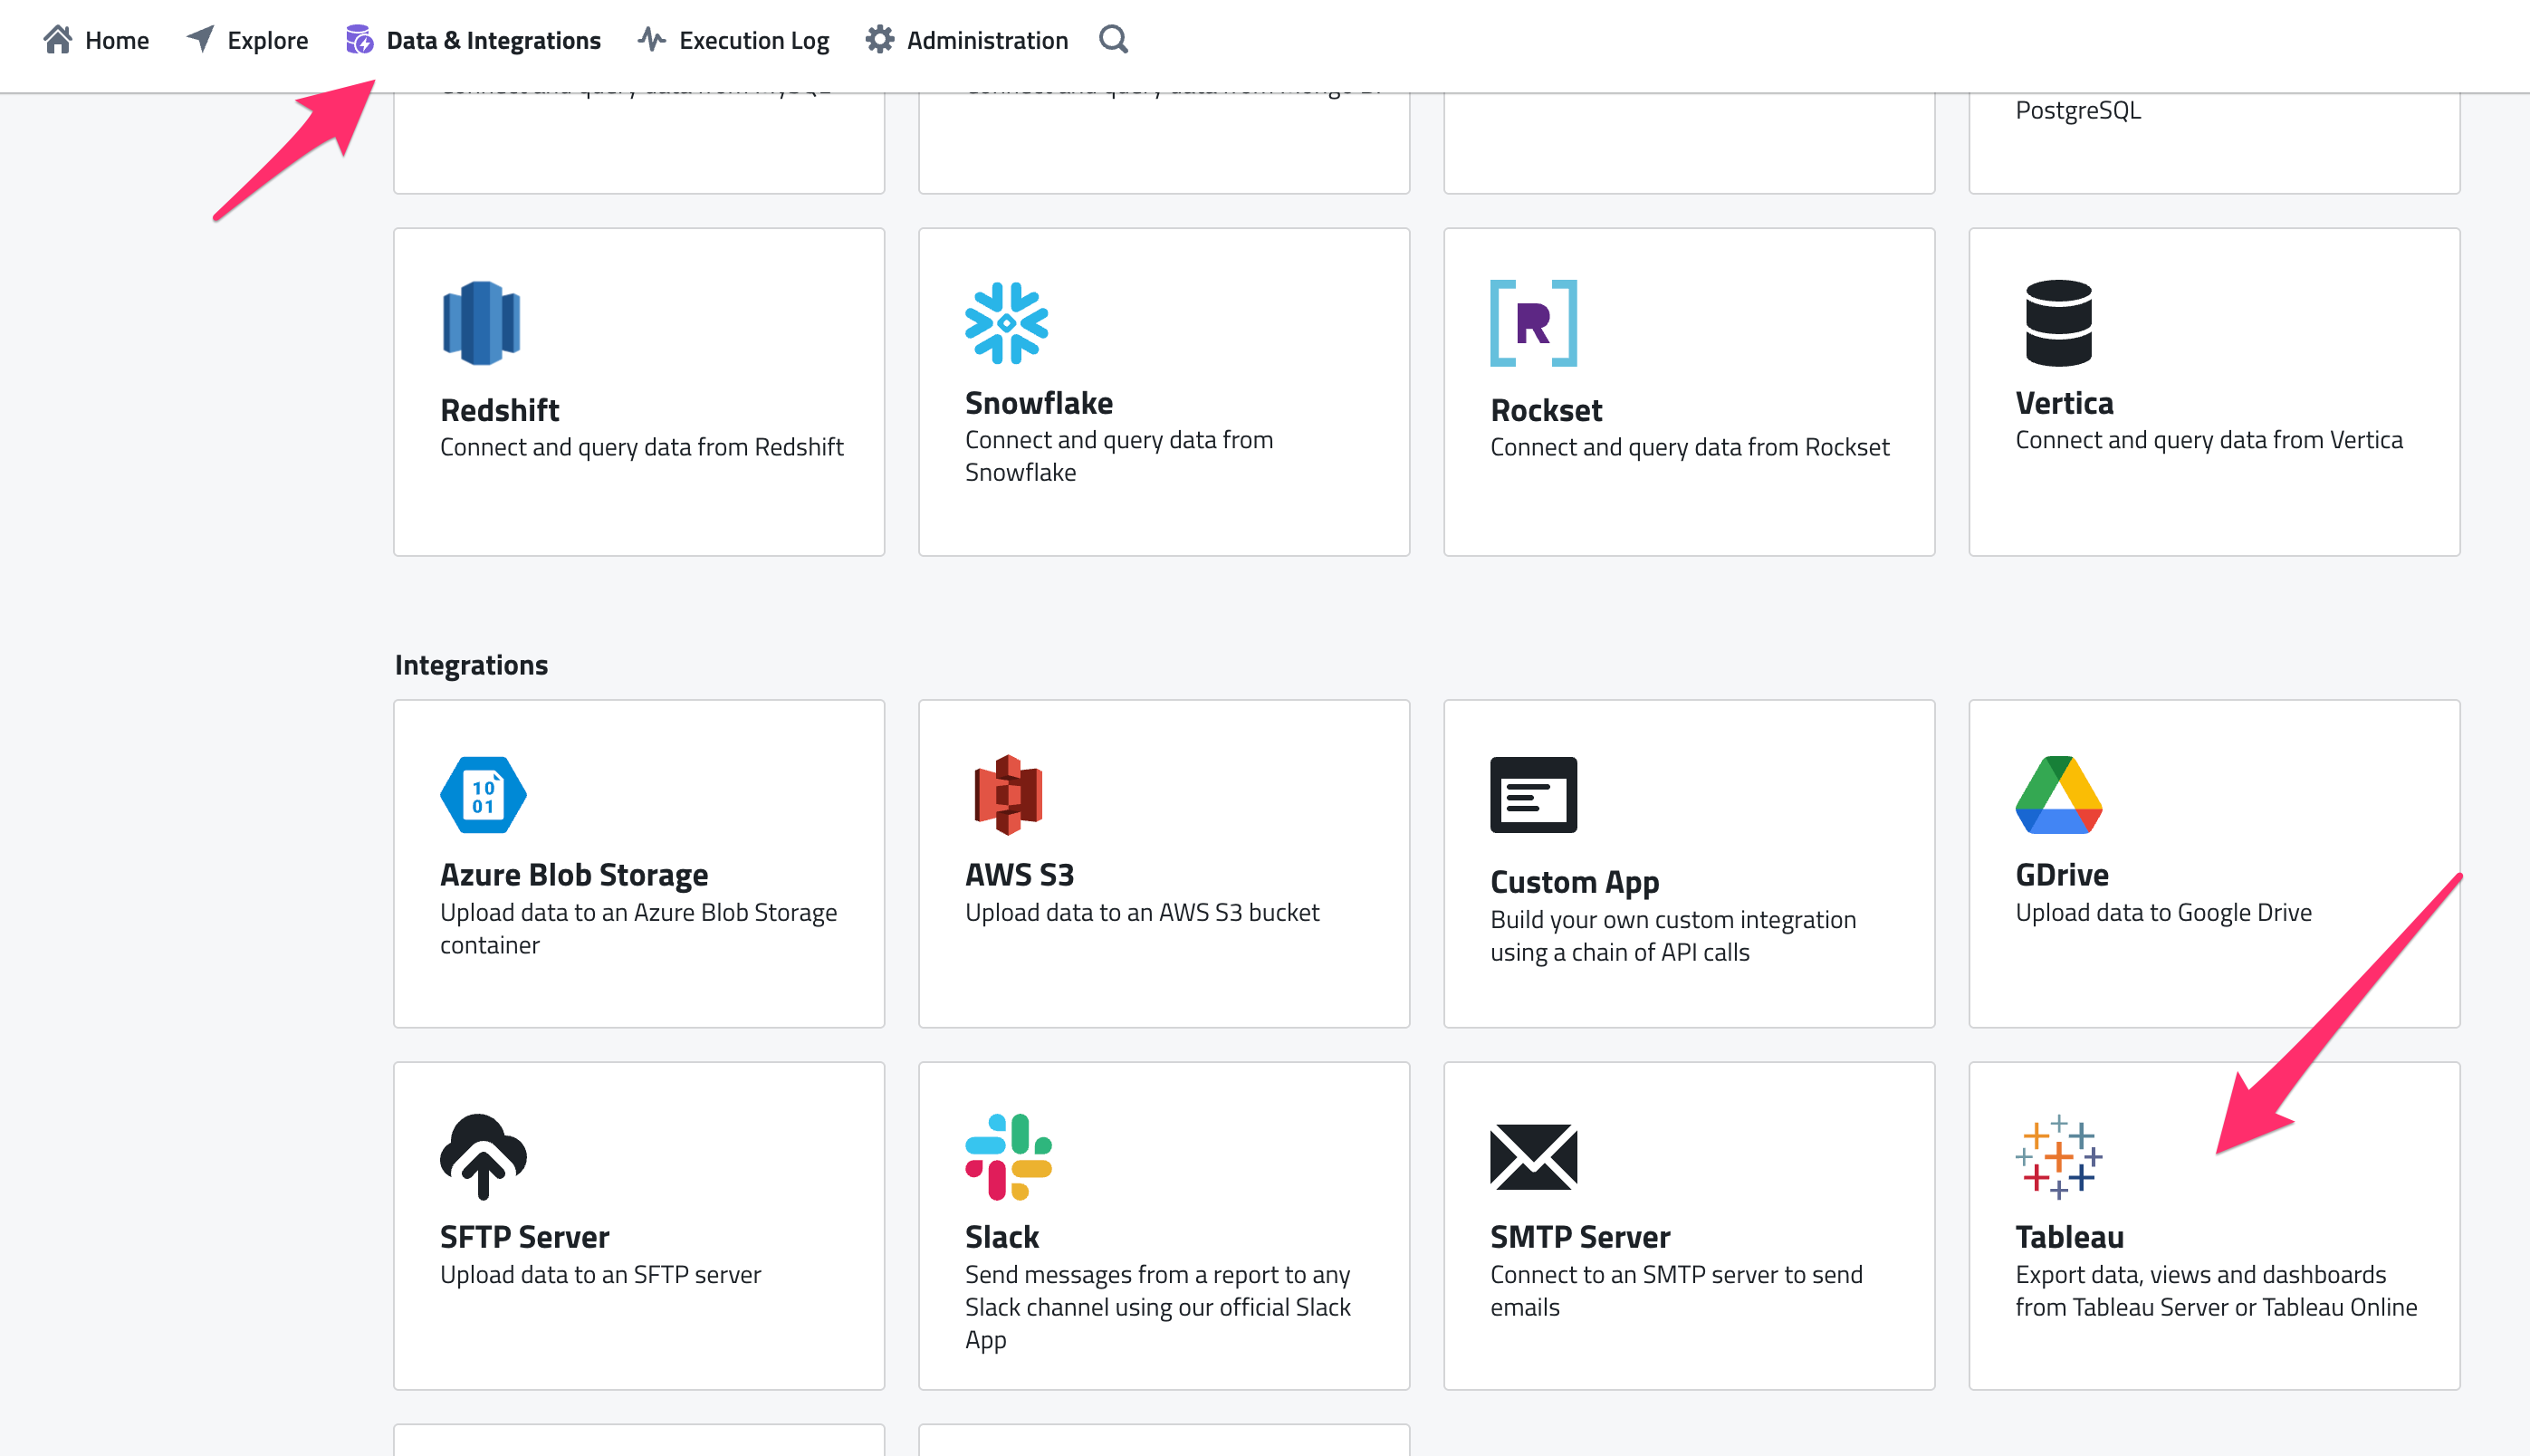Open the Administration menu
Viewport: 2530px width, 1456px height.
click(966, 40)
